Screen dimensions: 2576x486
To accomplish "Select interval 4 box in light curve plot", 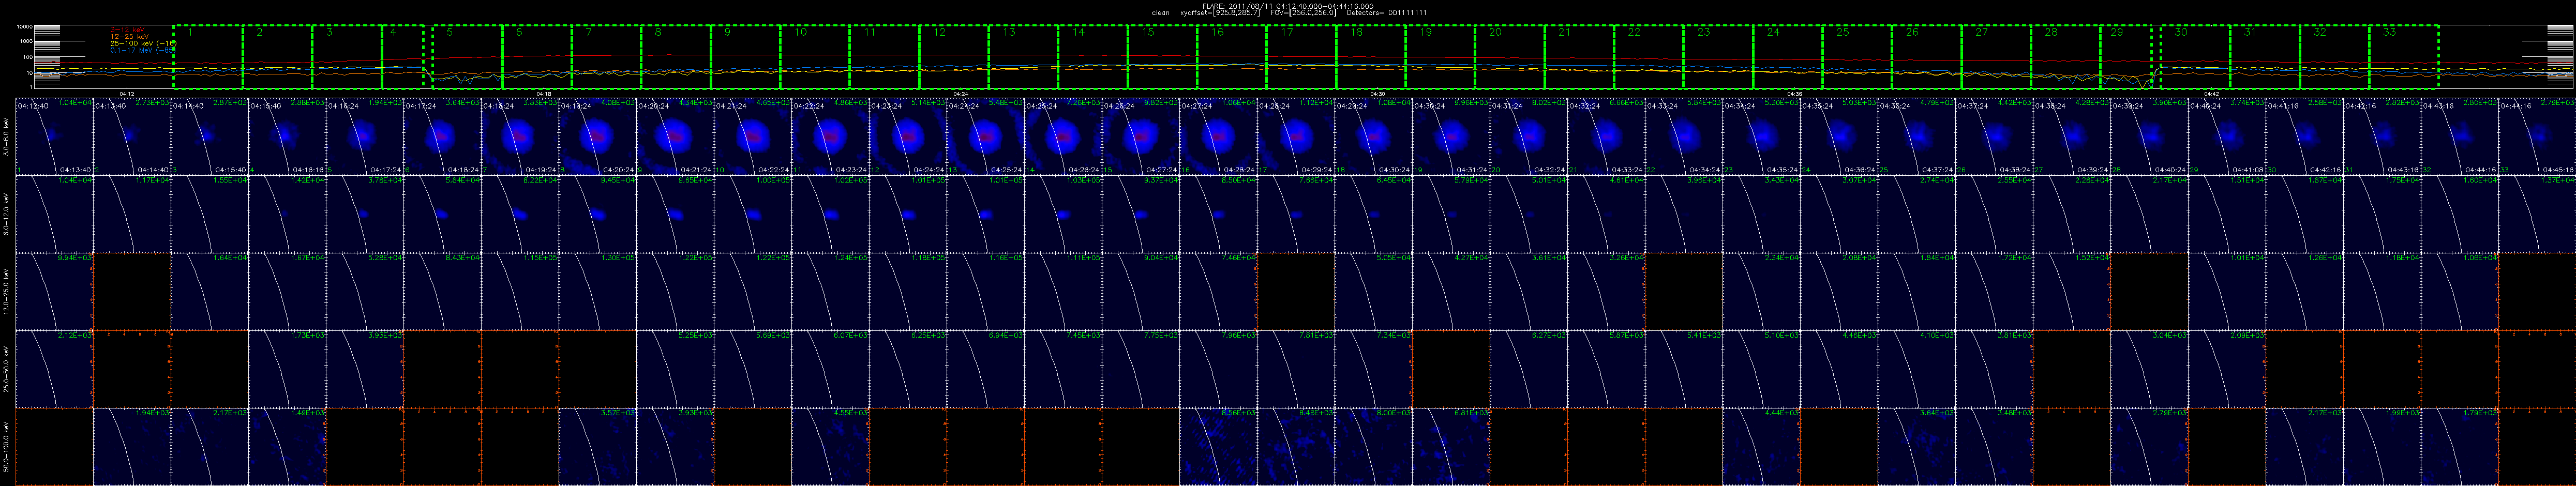I will point(403,56).
